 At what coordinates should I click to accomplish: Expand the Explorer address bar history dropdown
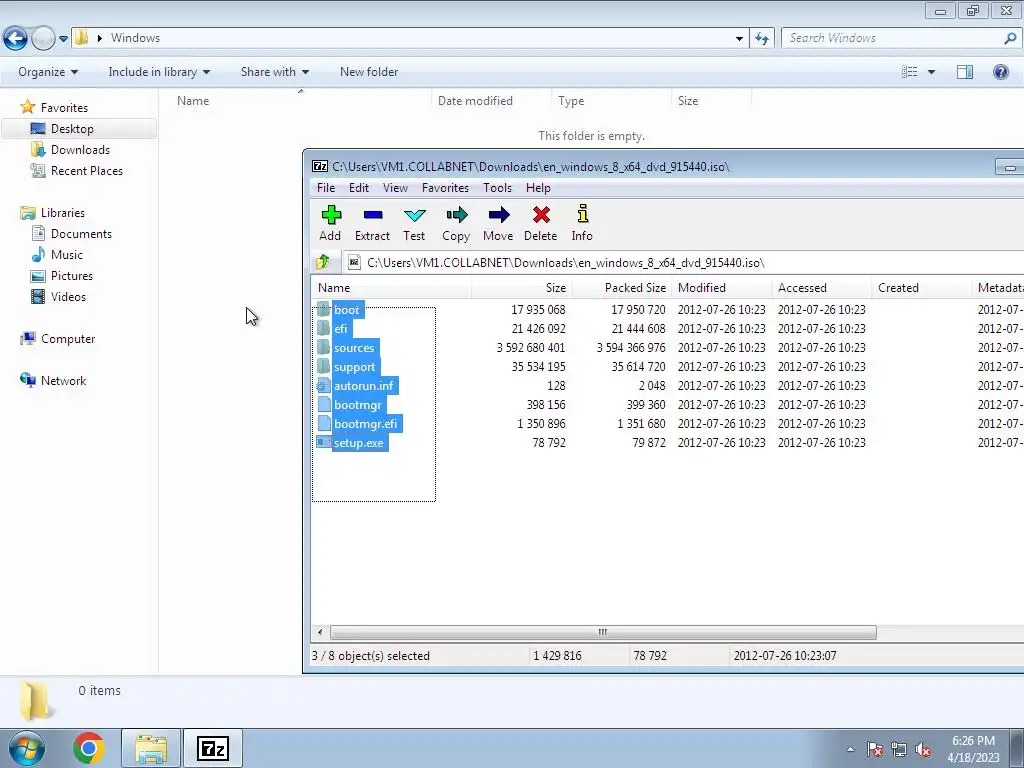tap(739, 39)
